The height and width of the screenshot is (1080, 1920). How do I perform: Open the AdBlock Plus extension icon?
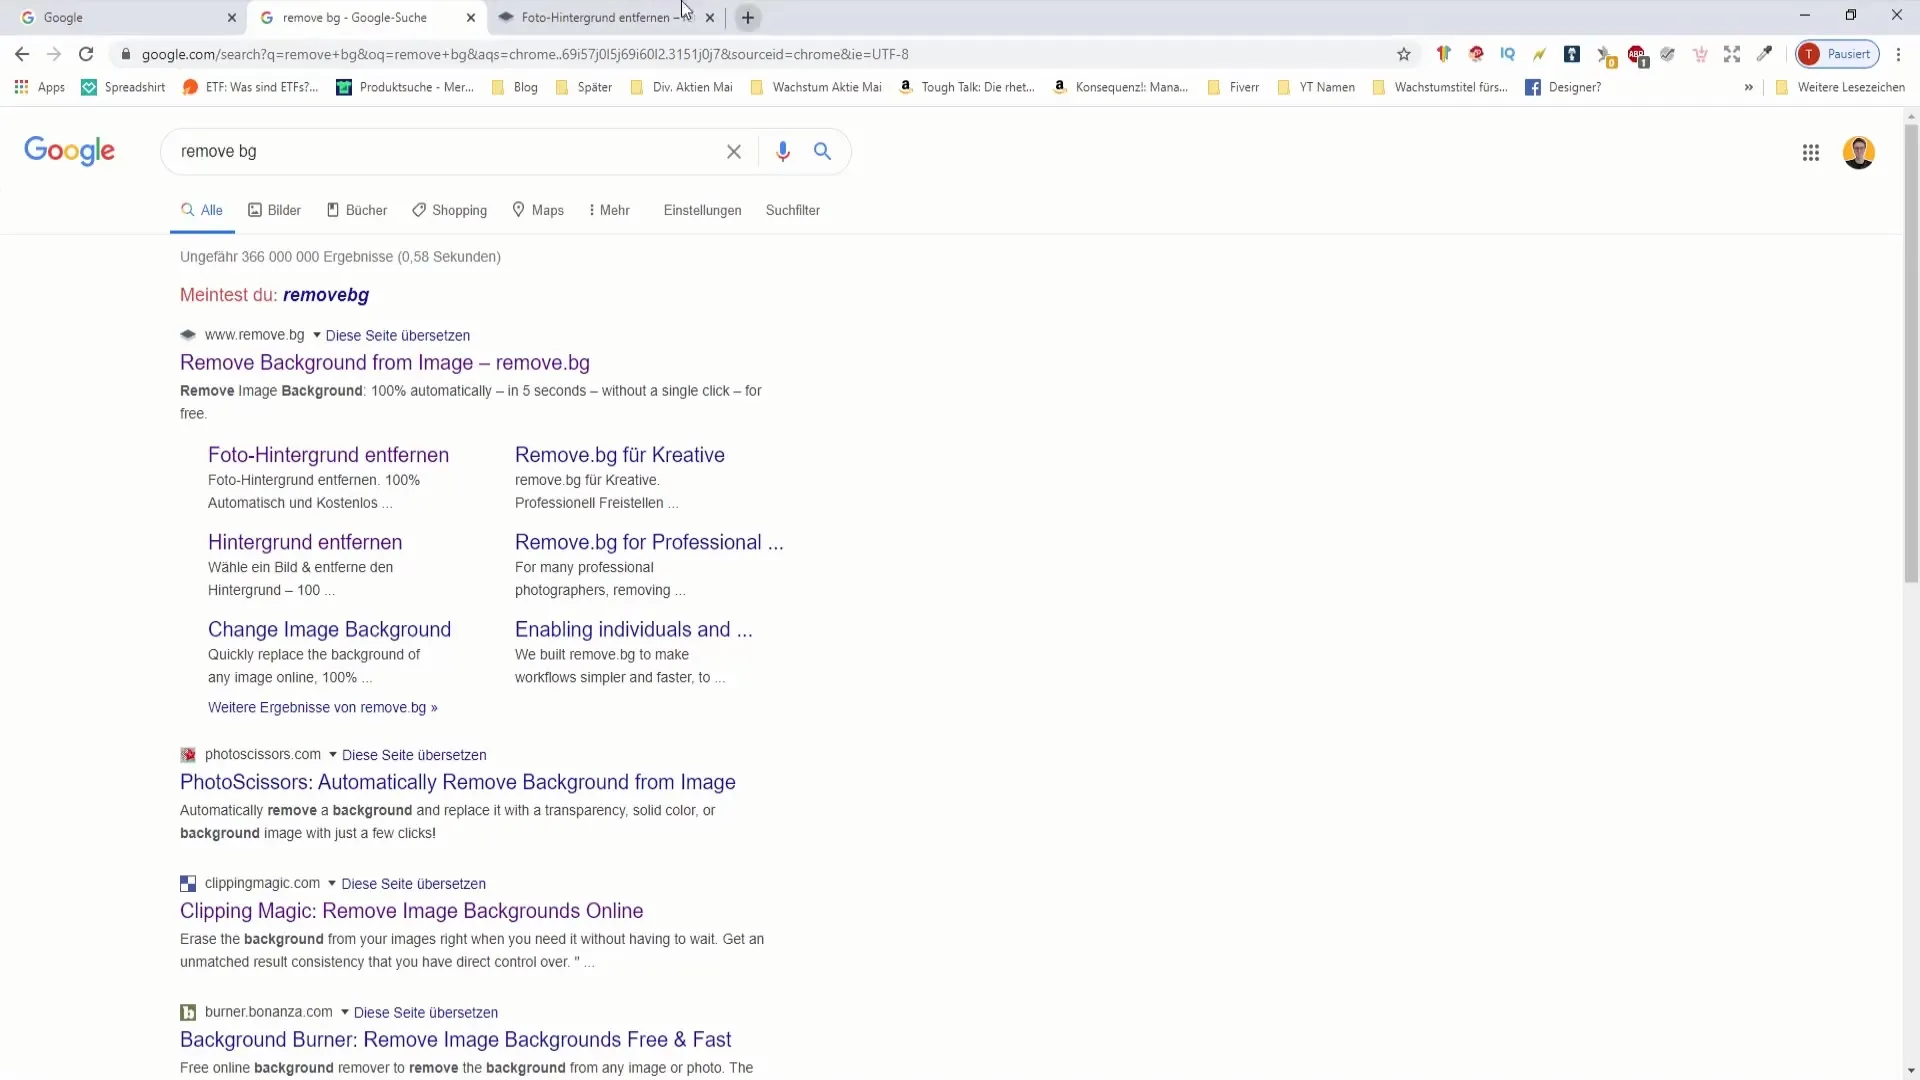pos(1637,55)
